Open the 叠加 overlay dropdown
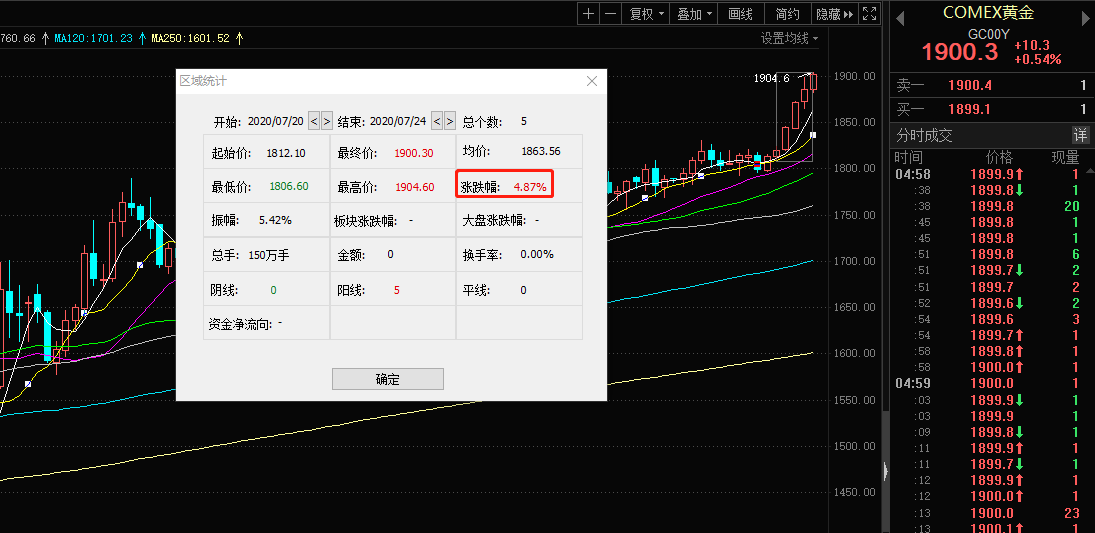The height and width of the screenshot is (533, 1095). pos(694,13)
